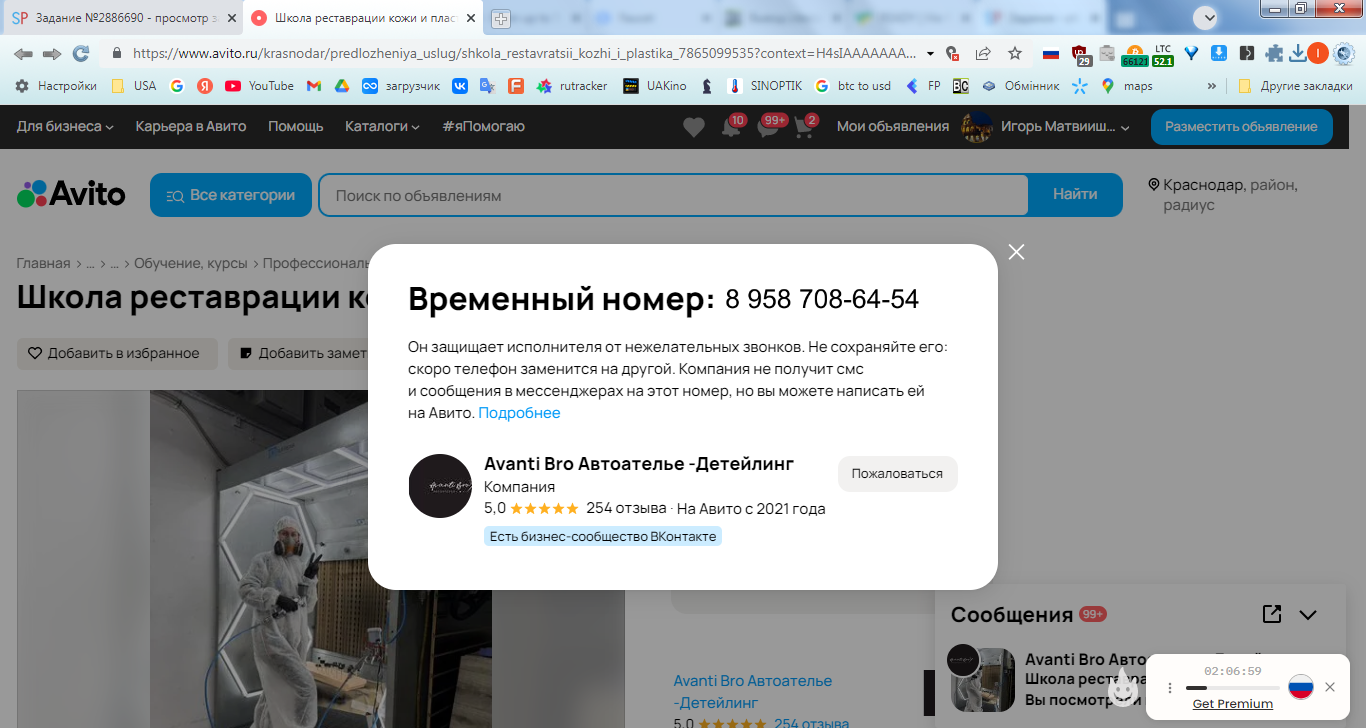The height and width of the screenshot is (728, 1366).
Task: Open messages icon with 99+ badge
Action: coord(770,128)
